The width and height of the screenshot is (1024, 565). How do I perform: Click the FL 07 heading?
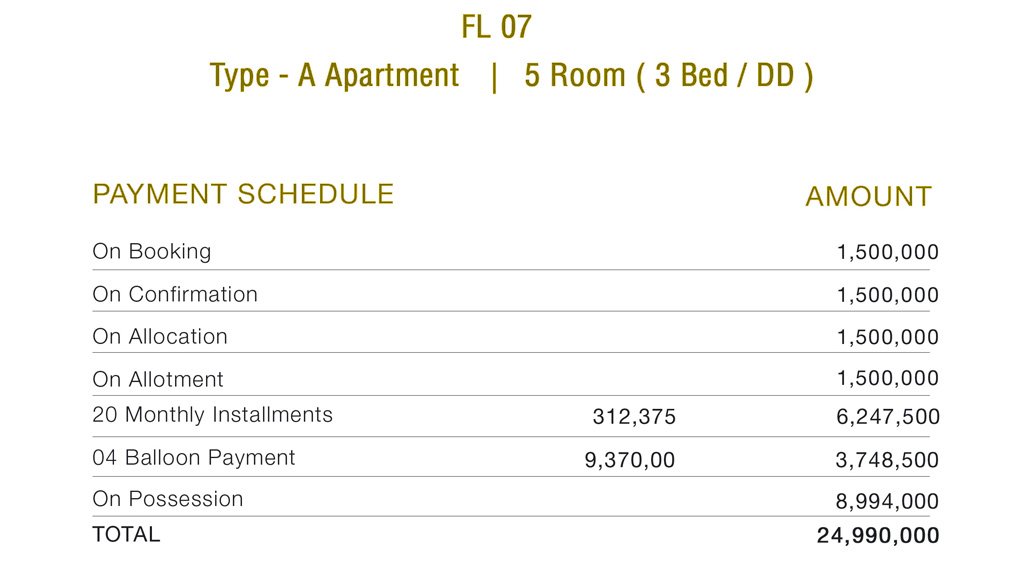coord(496,27)
